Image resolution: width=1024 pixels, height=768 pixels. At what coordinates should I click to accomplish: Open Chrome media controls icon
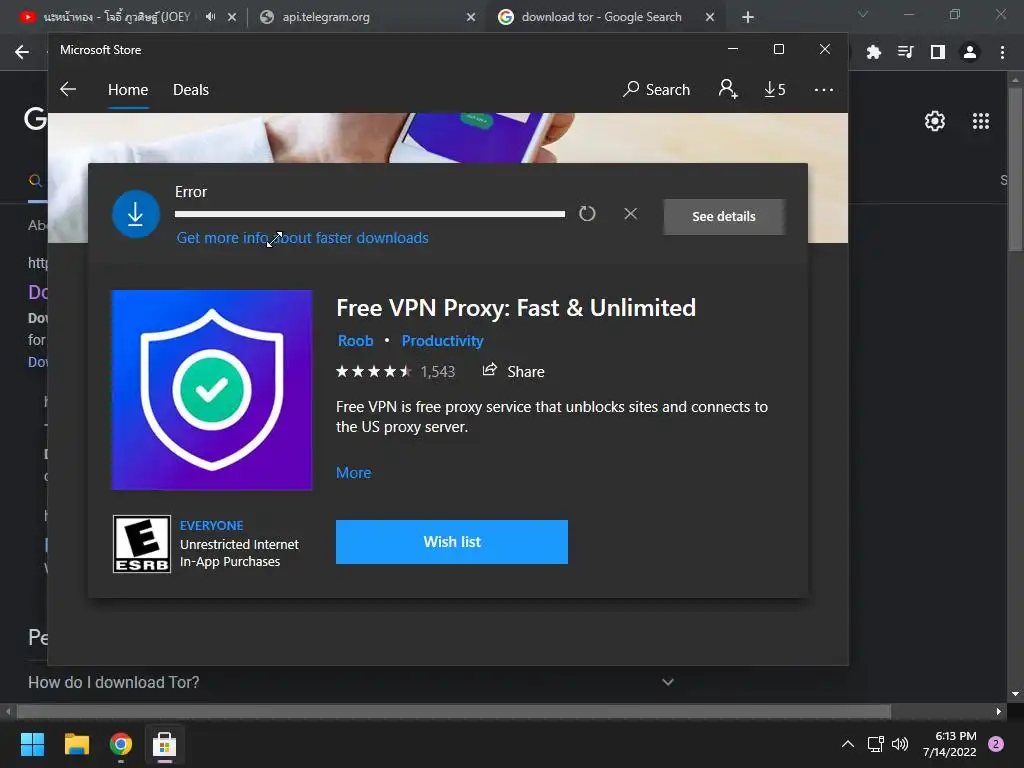(905, 52)
